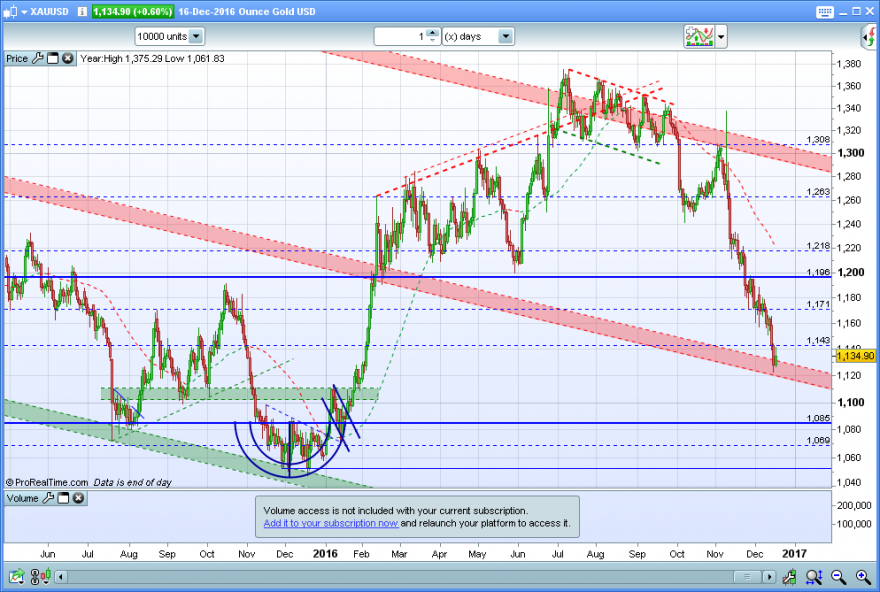Open the chart style candlestick icon
This screenshot has height=592, width=880.
[40, 576]
